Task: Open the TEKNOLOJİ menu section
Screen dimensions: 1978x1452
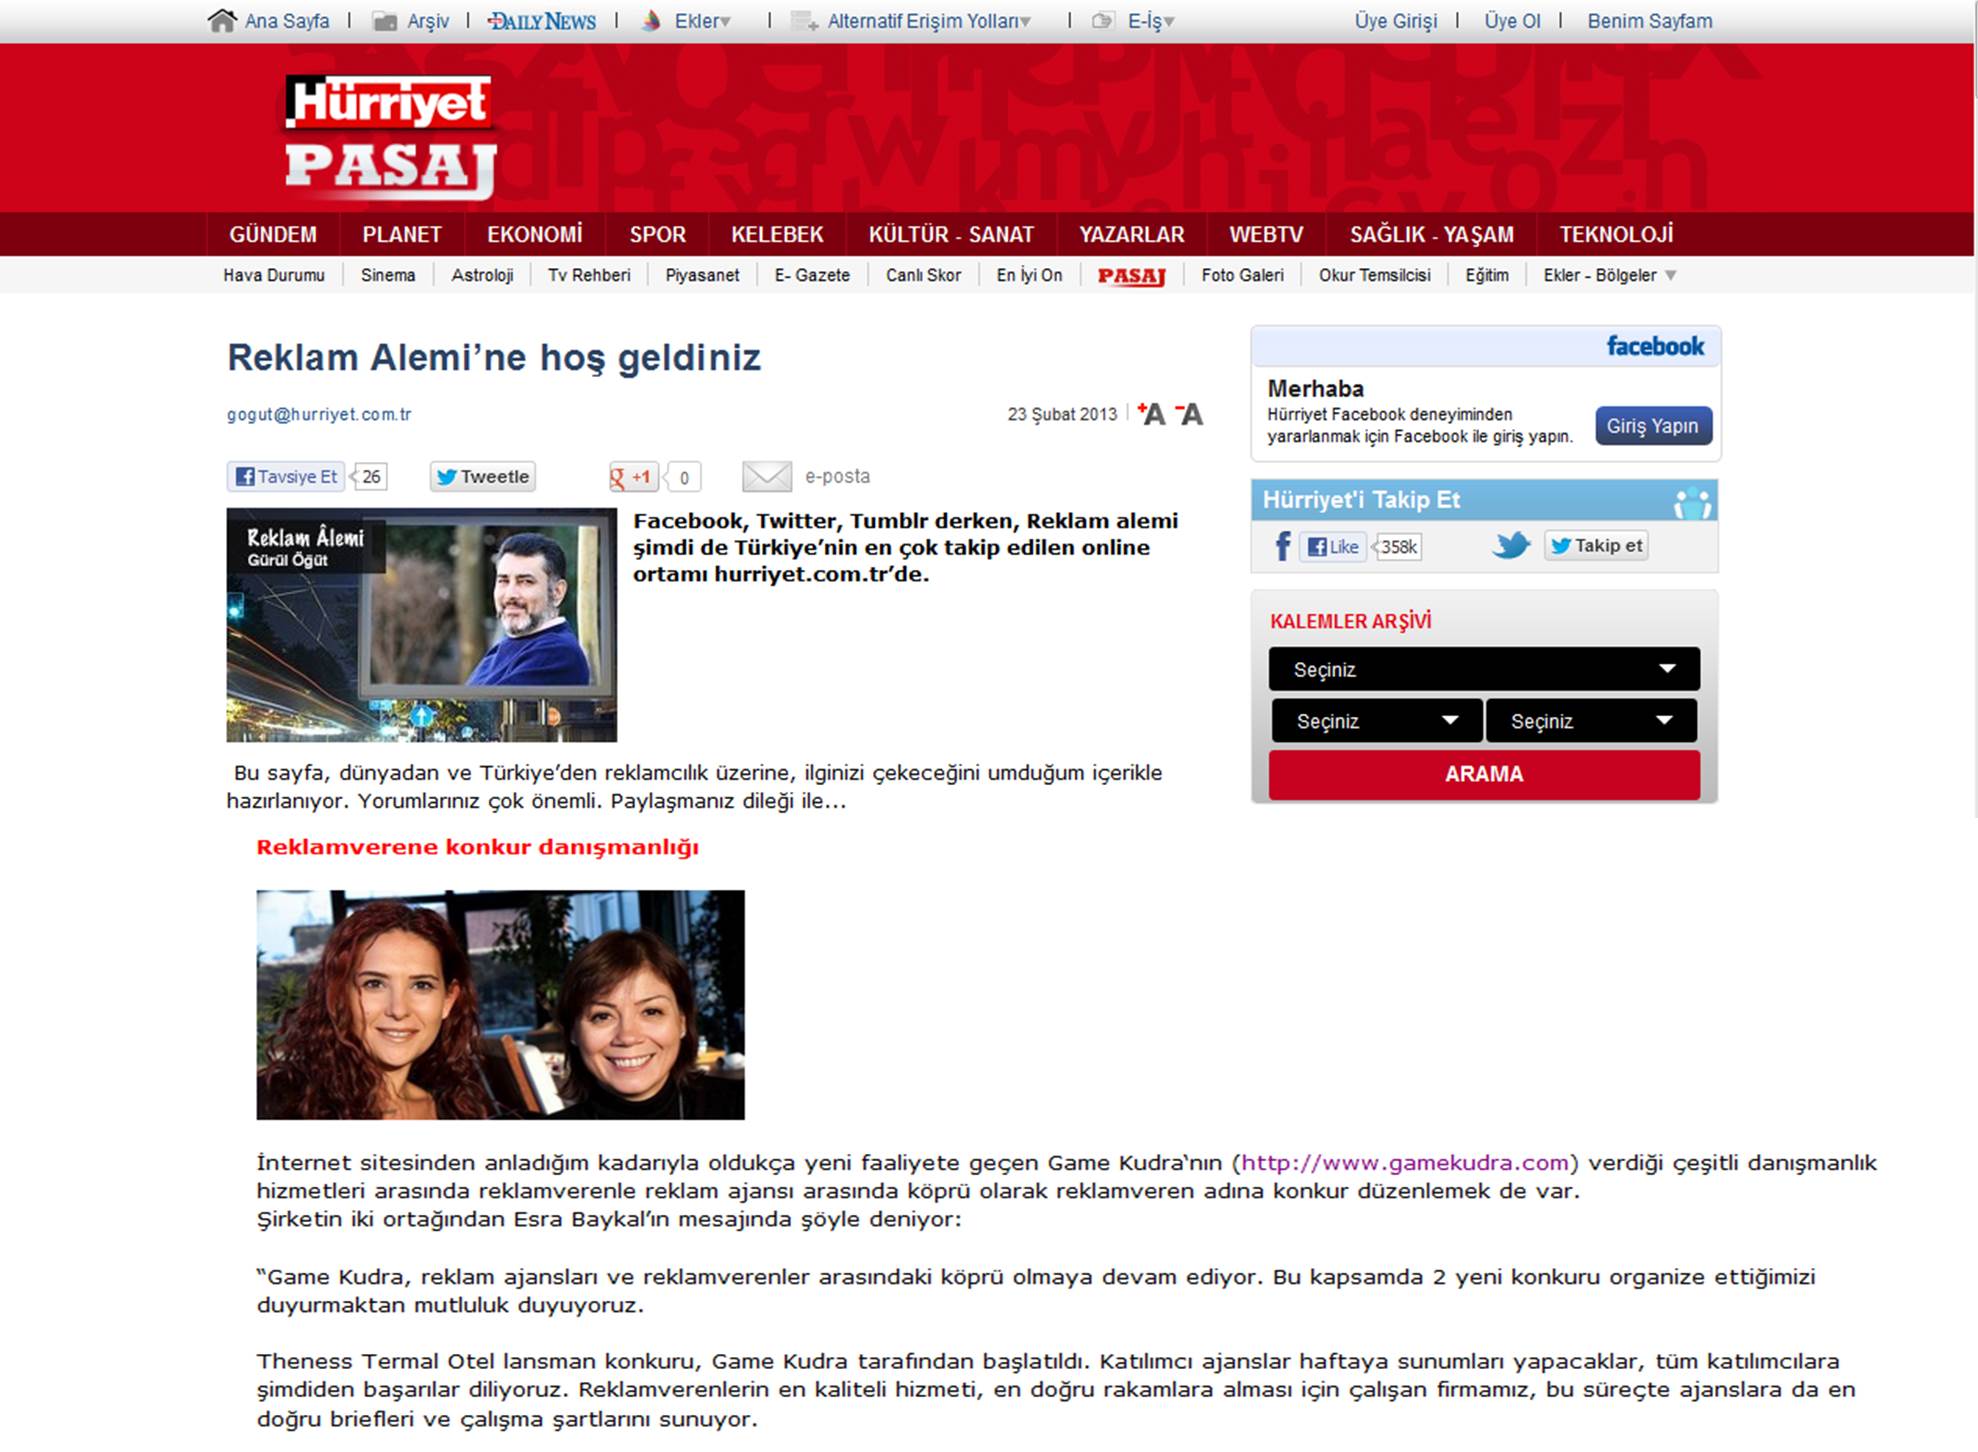Action: [1616, 234]
